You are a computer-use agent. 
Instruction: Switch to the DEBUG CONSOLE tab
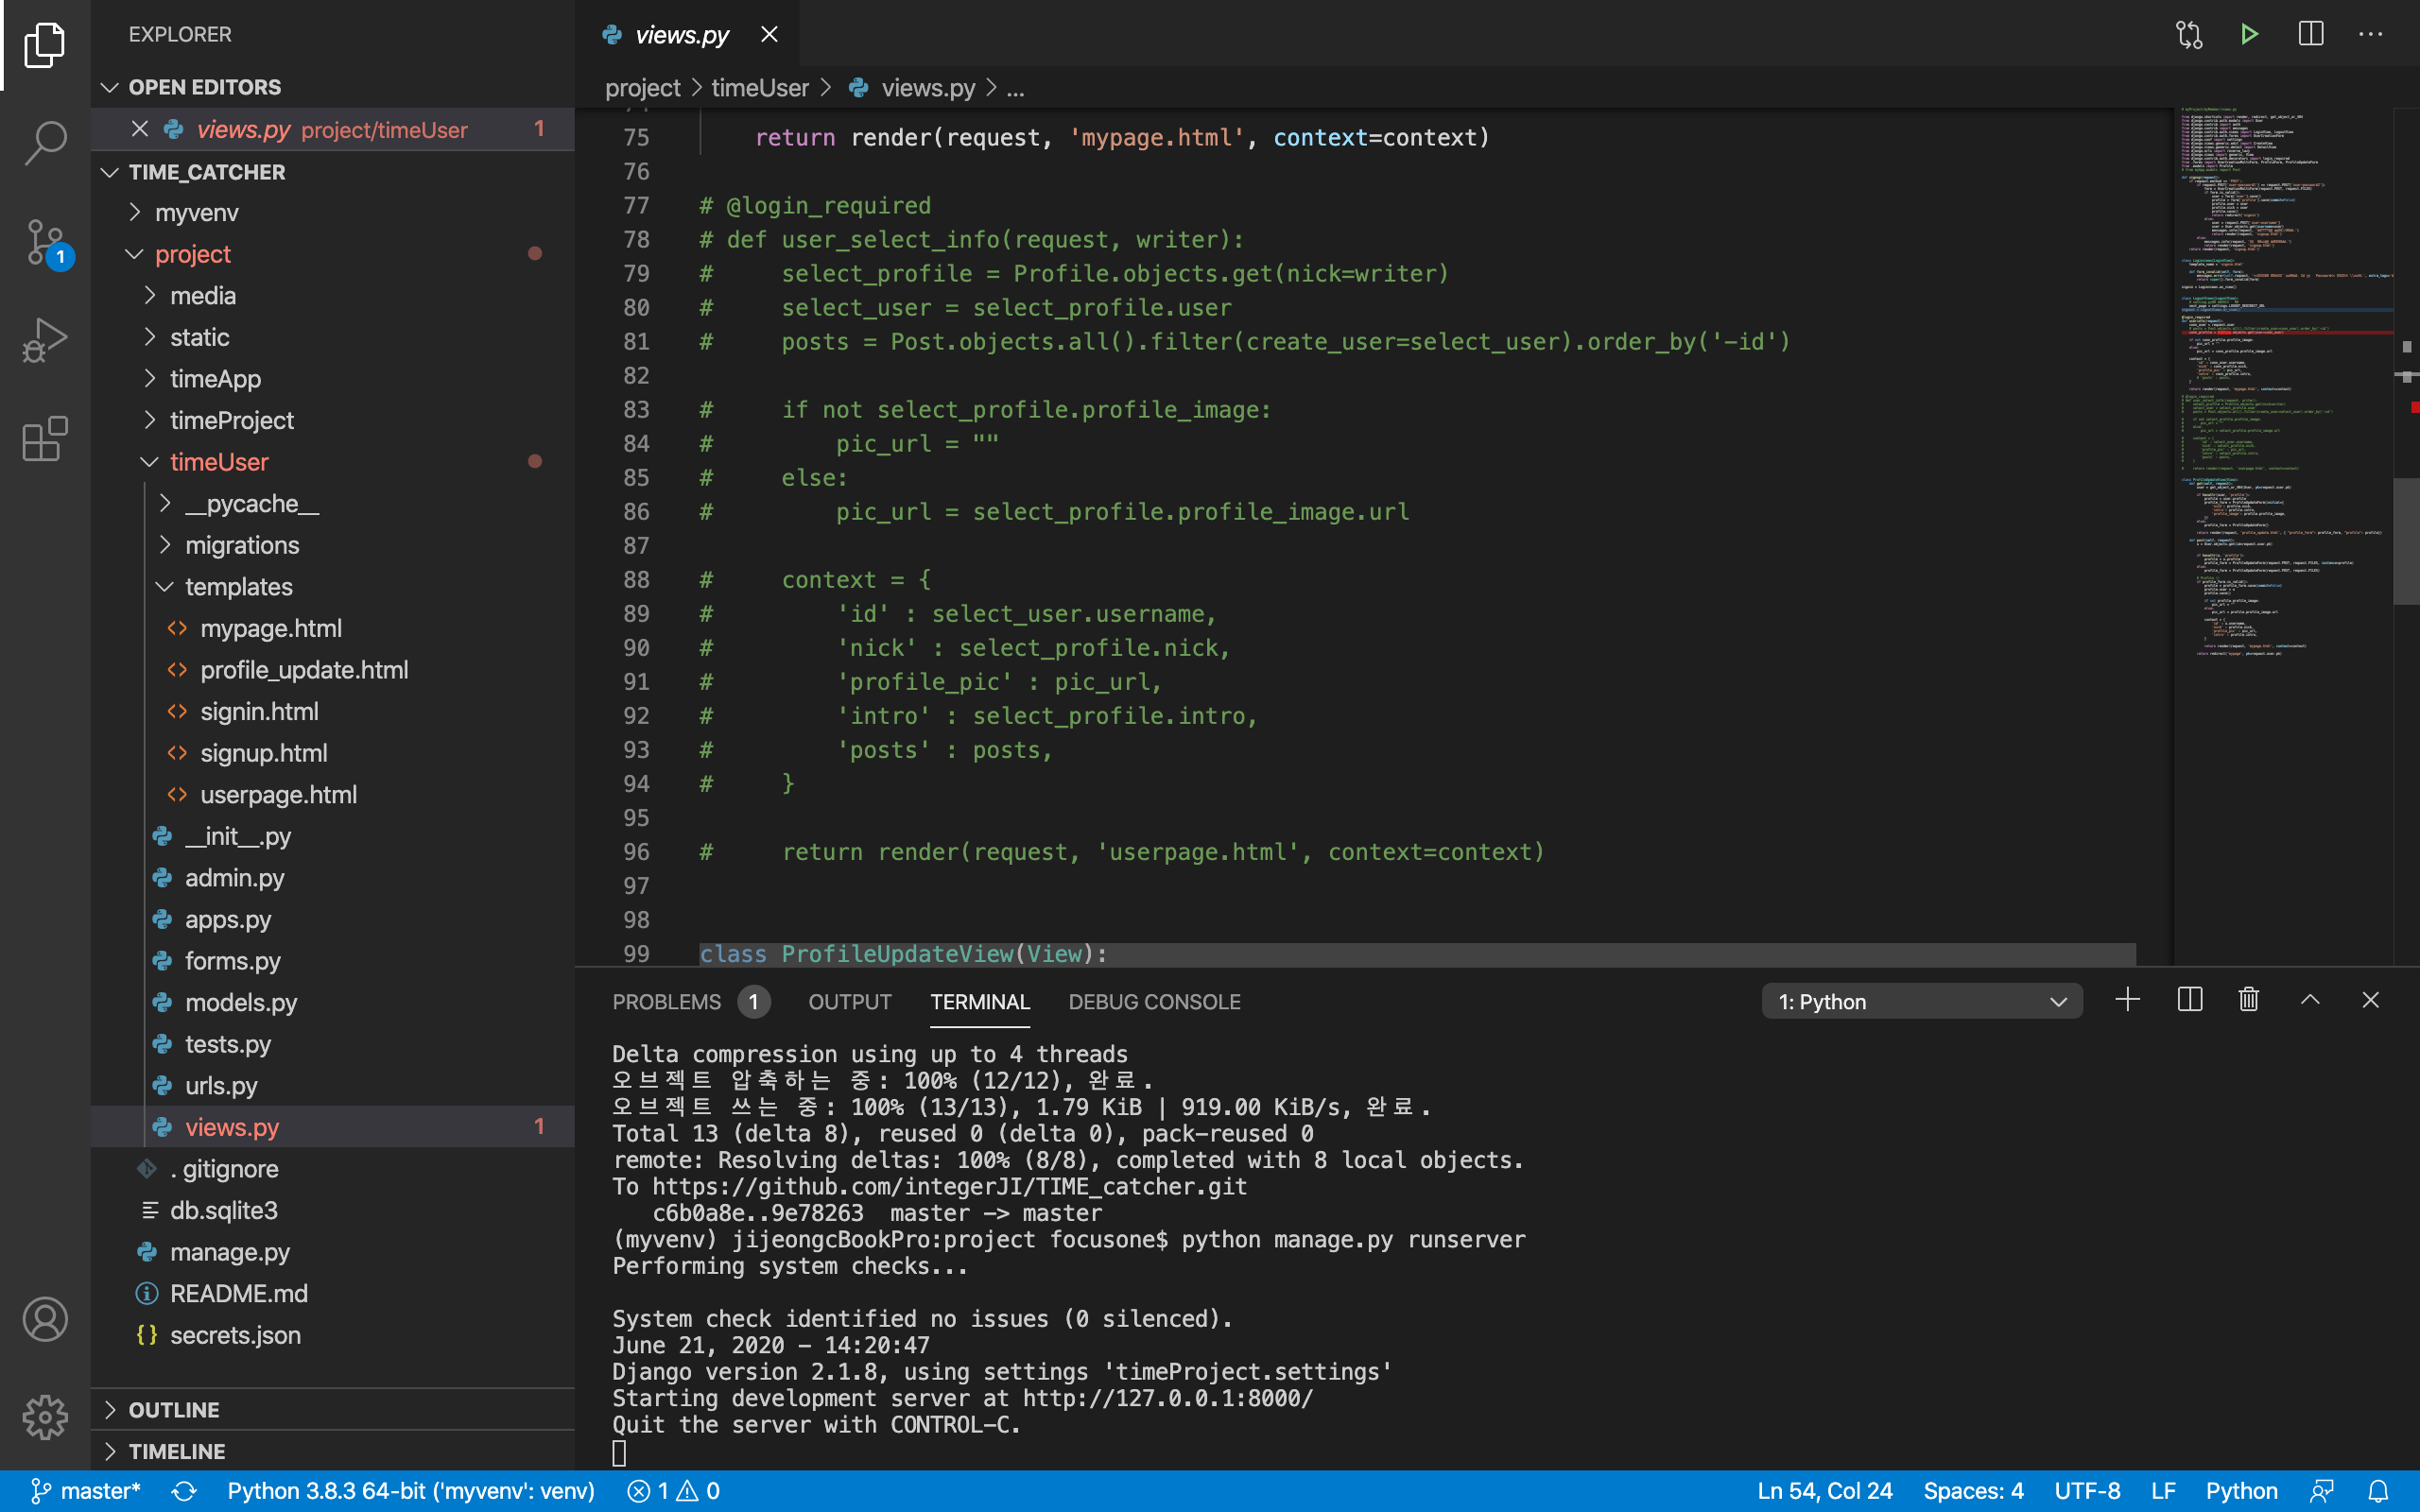click(1153, 1002)
